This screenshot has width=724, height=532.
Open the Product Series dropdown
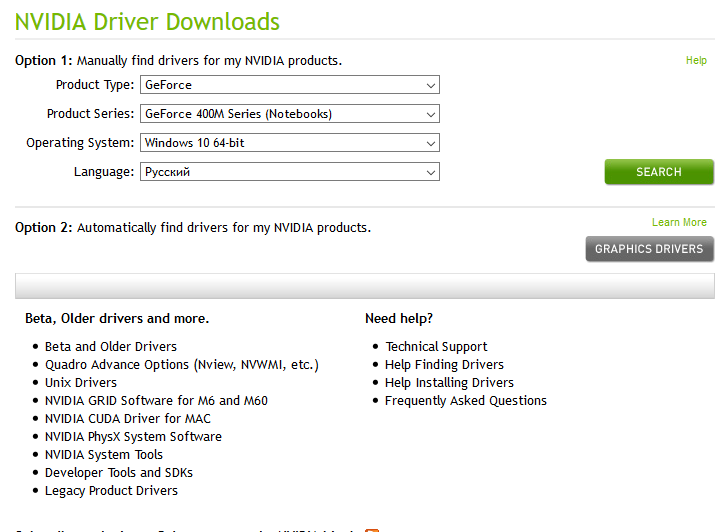[290, 114]
